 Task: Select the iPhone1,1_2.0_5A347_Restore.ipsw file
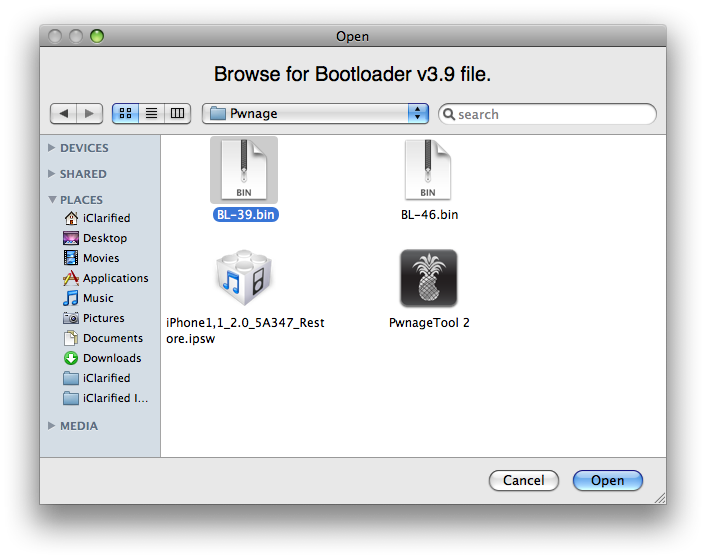(x=244, y=278)
